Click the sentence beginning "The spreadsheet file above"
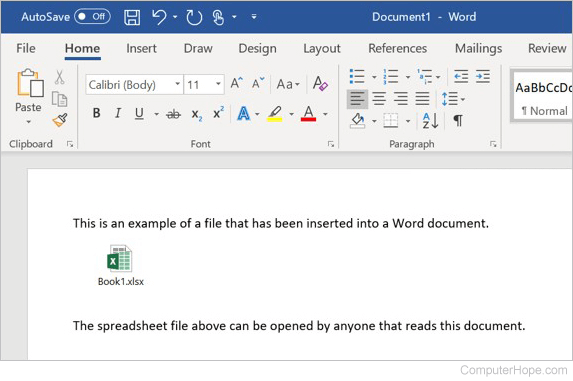 tap(299, 325)
